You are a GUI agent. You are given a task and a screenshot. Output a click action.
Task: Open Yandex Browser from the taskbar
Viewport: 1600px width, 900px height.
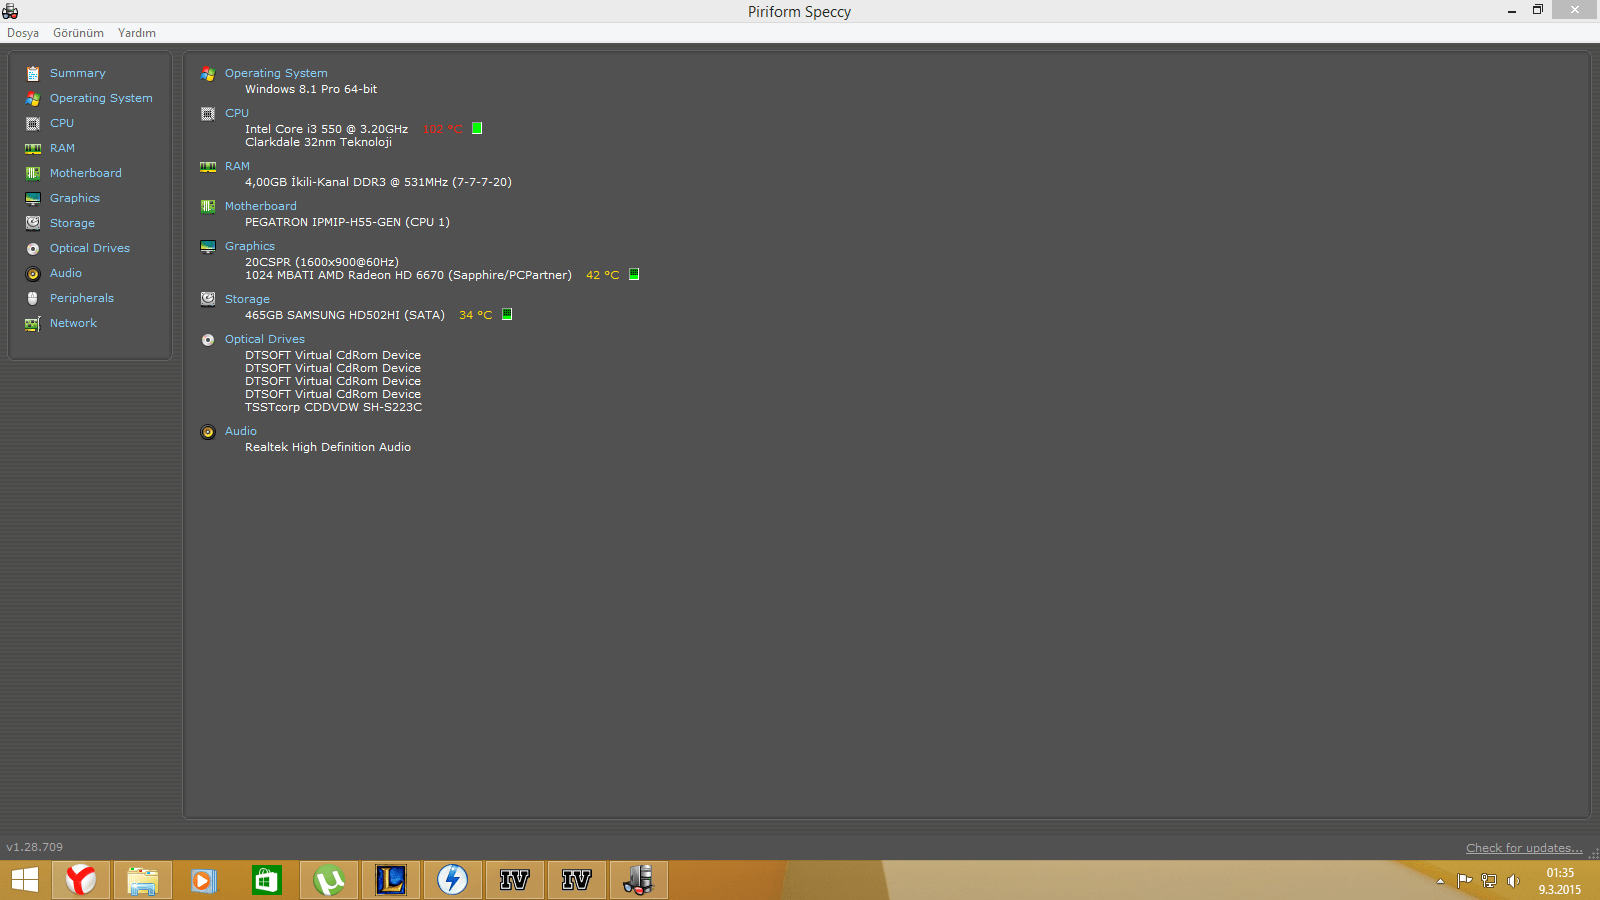pyautogui.click(x=81, y=880)
